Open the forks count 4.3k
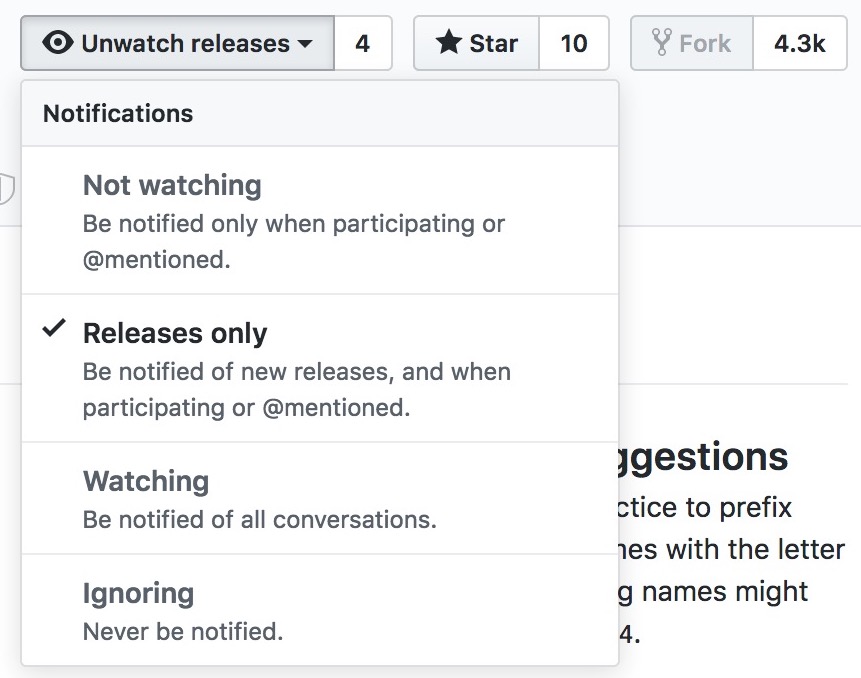The height and width of the screenshot is (678, 861). pos(800,43)
